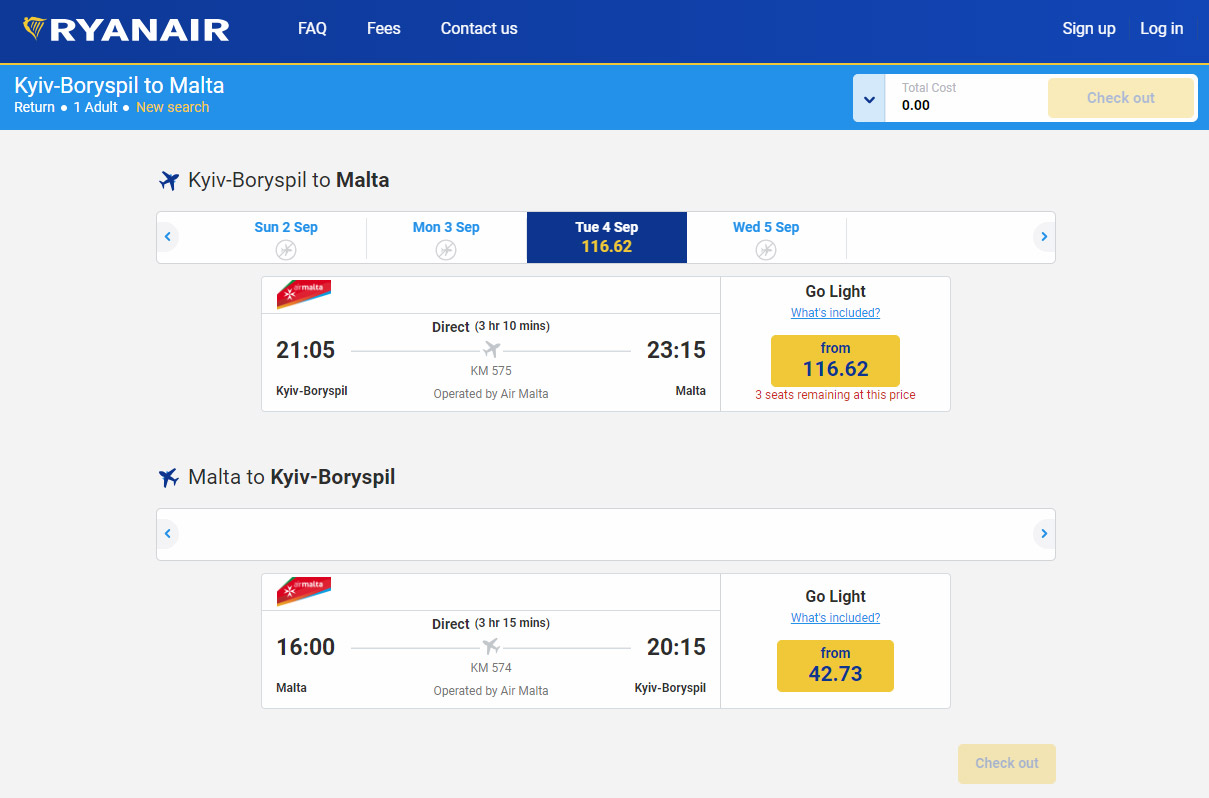Open What's included for outbound Go Light
1209x798 pixels.
[x=835, y=313]
